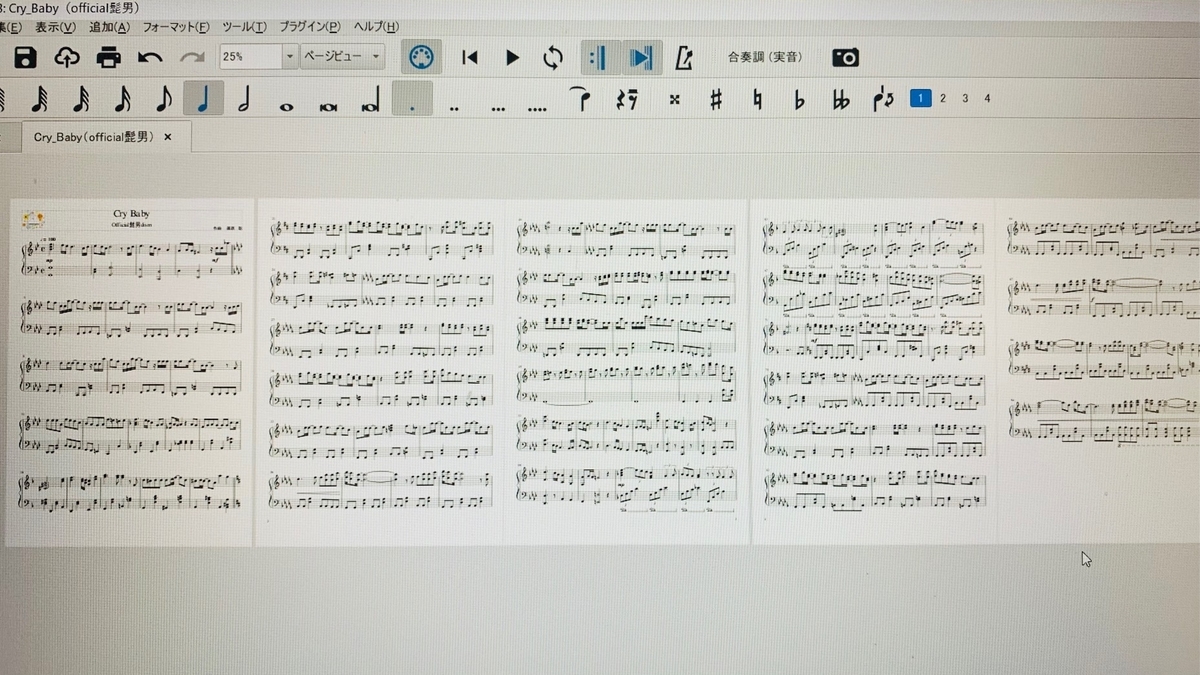Open the ツール(T) menu

245,26
